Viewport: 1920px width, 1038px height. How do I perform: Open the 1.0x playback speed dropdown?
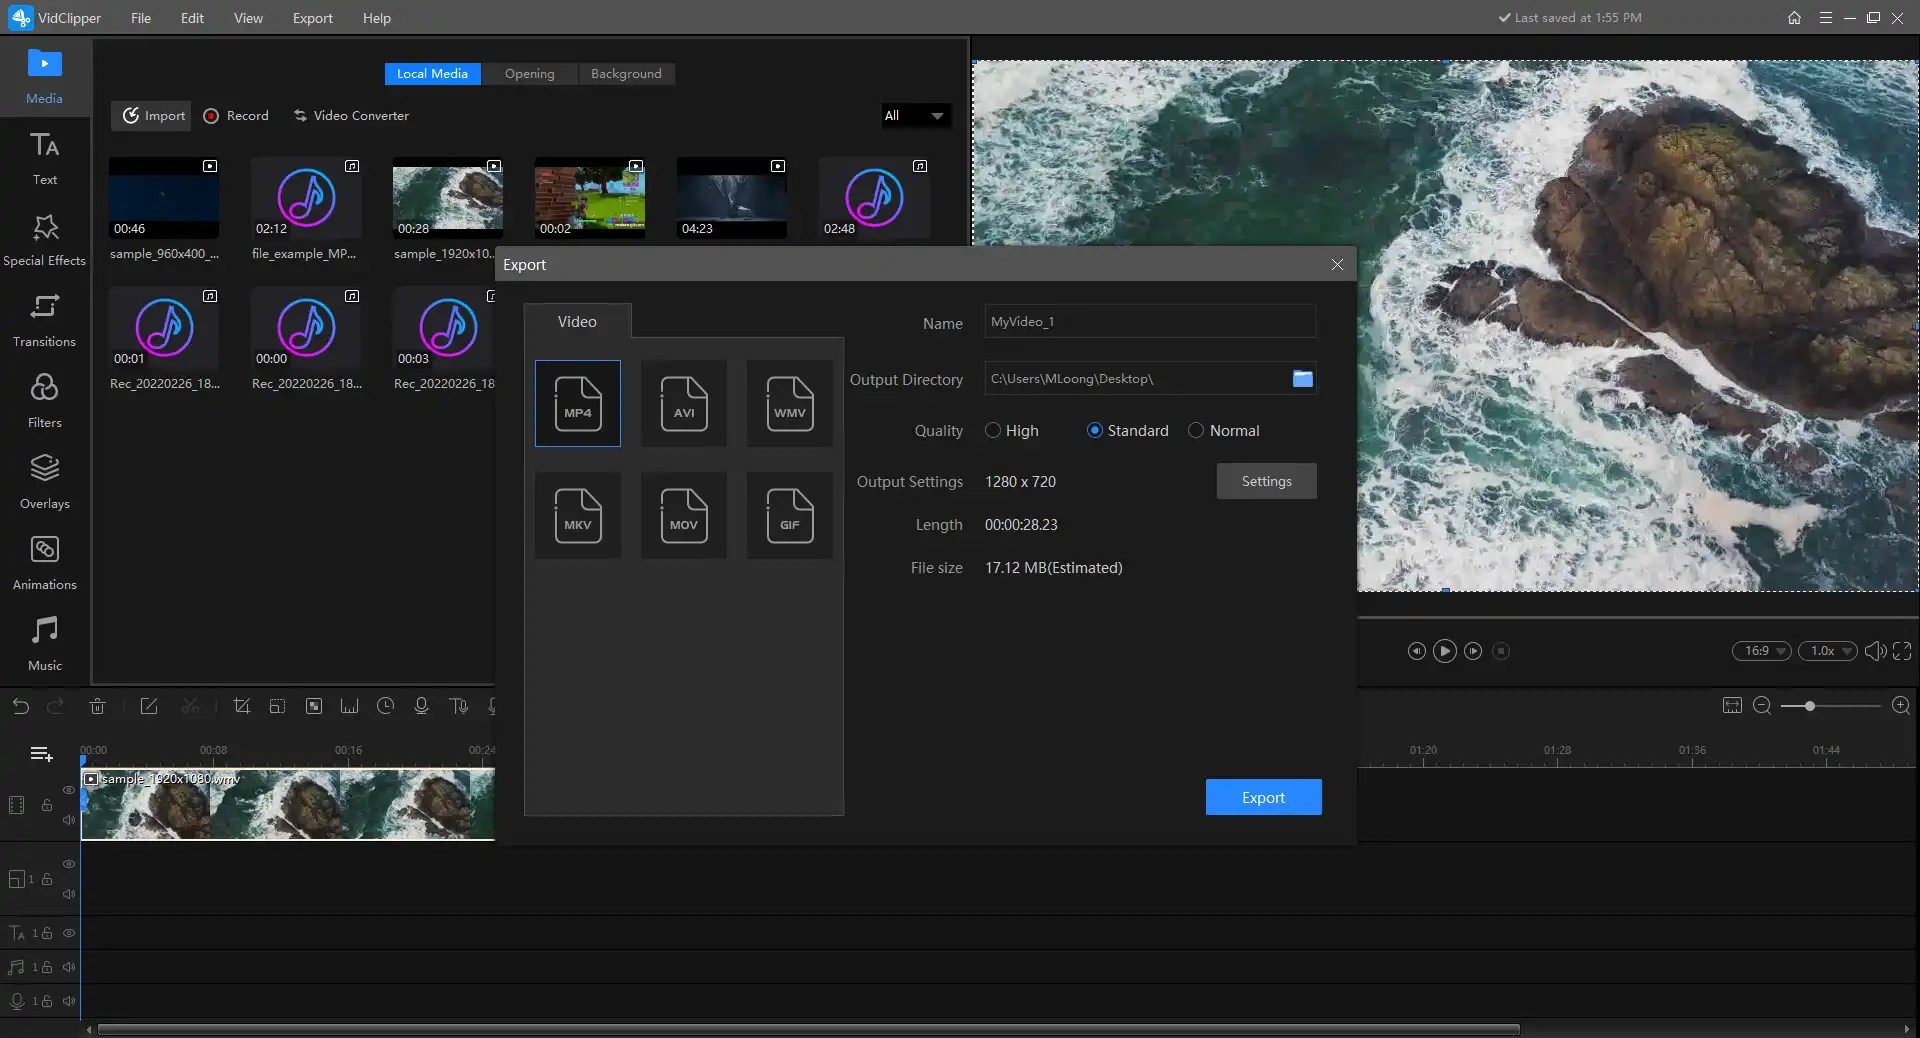[x=1828, y=651]
